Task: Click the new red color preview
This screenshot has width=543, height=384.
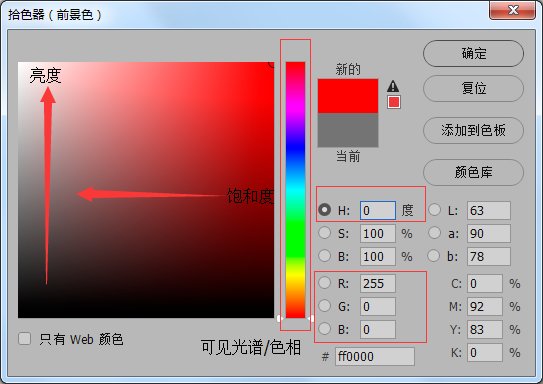Action: click(x=348, y=96)
